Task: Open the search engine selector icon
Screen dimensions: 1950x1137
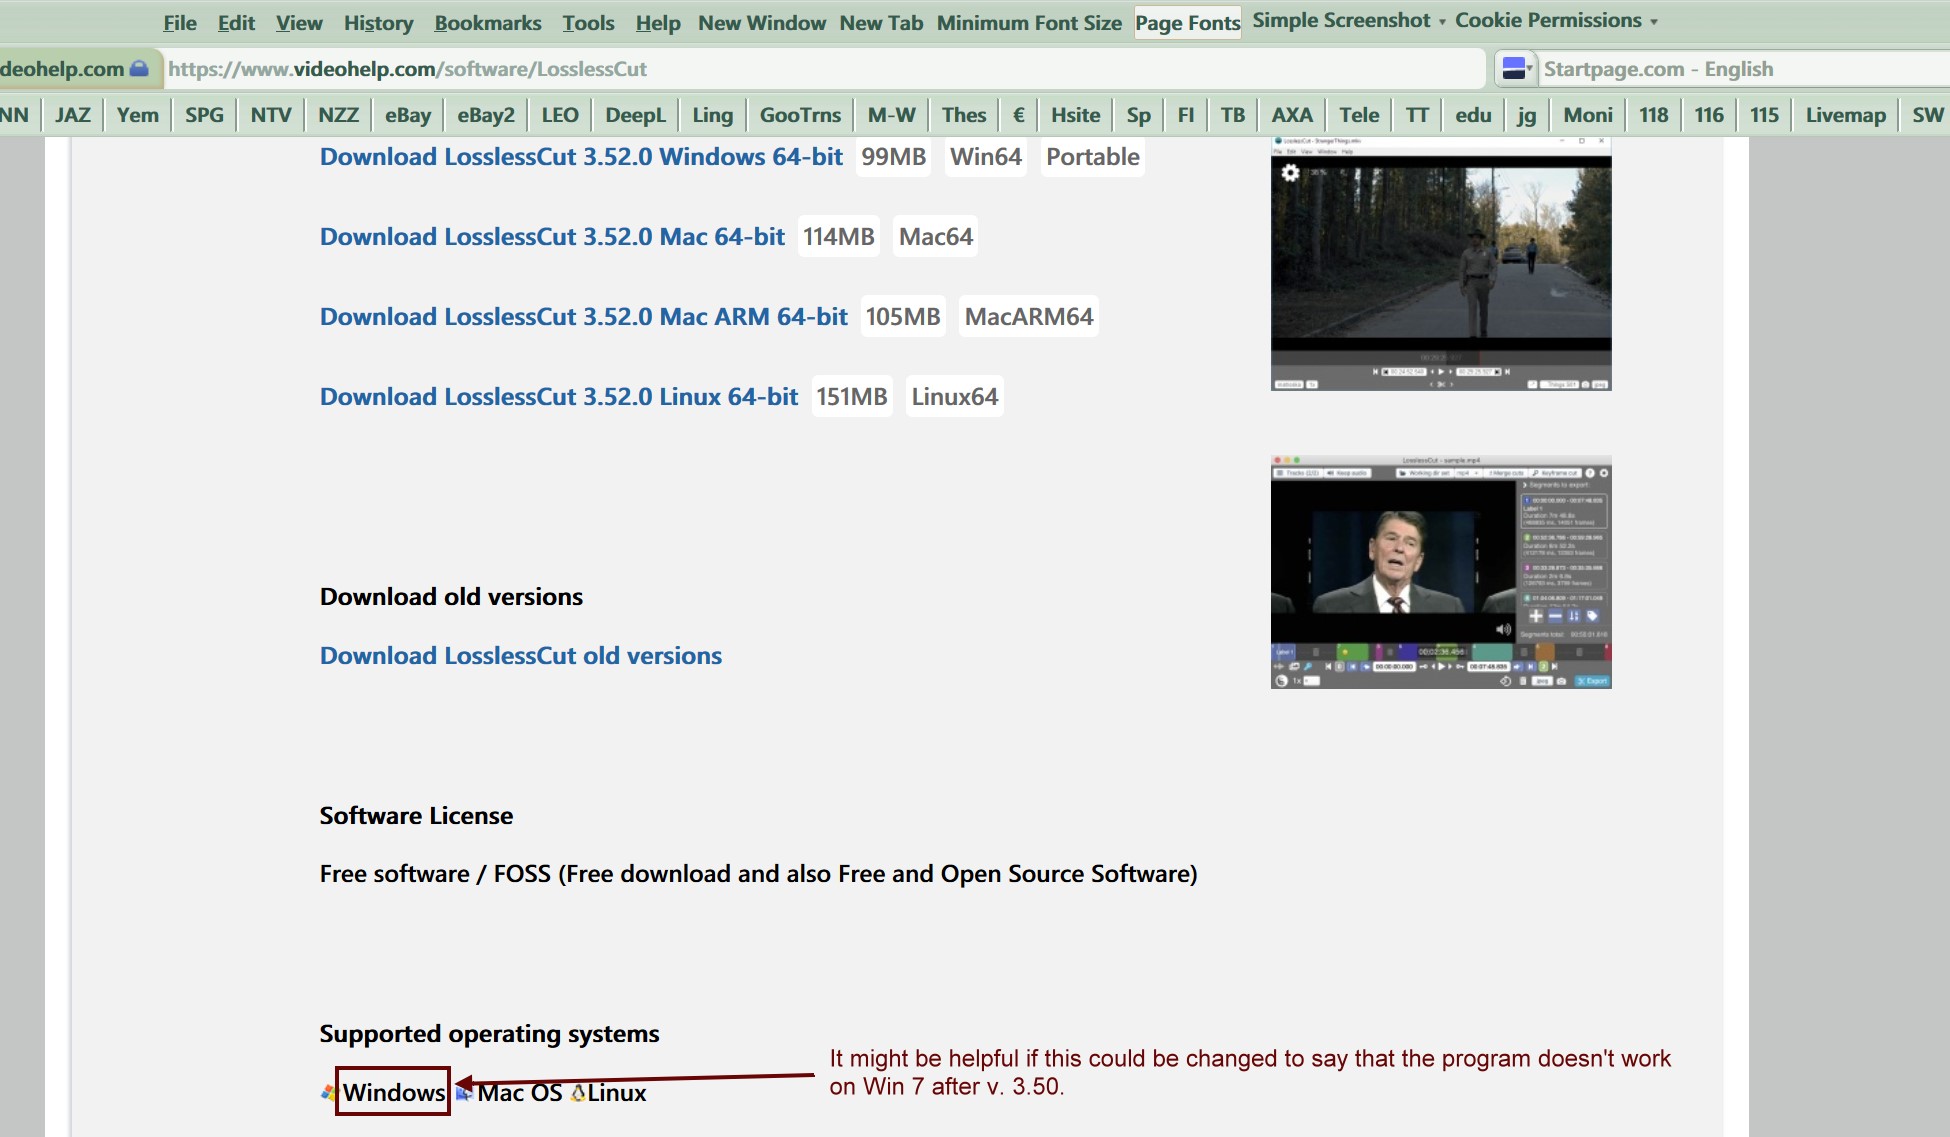Action: pyautogui.click(x=1516, y=69)
